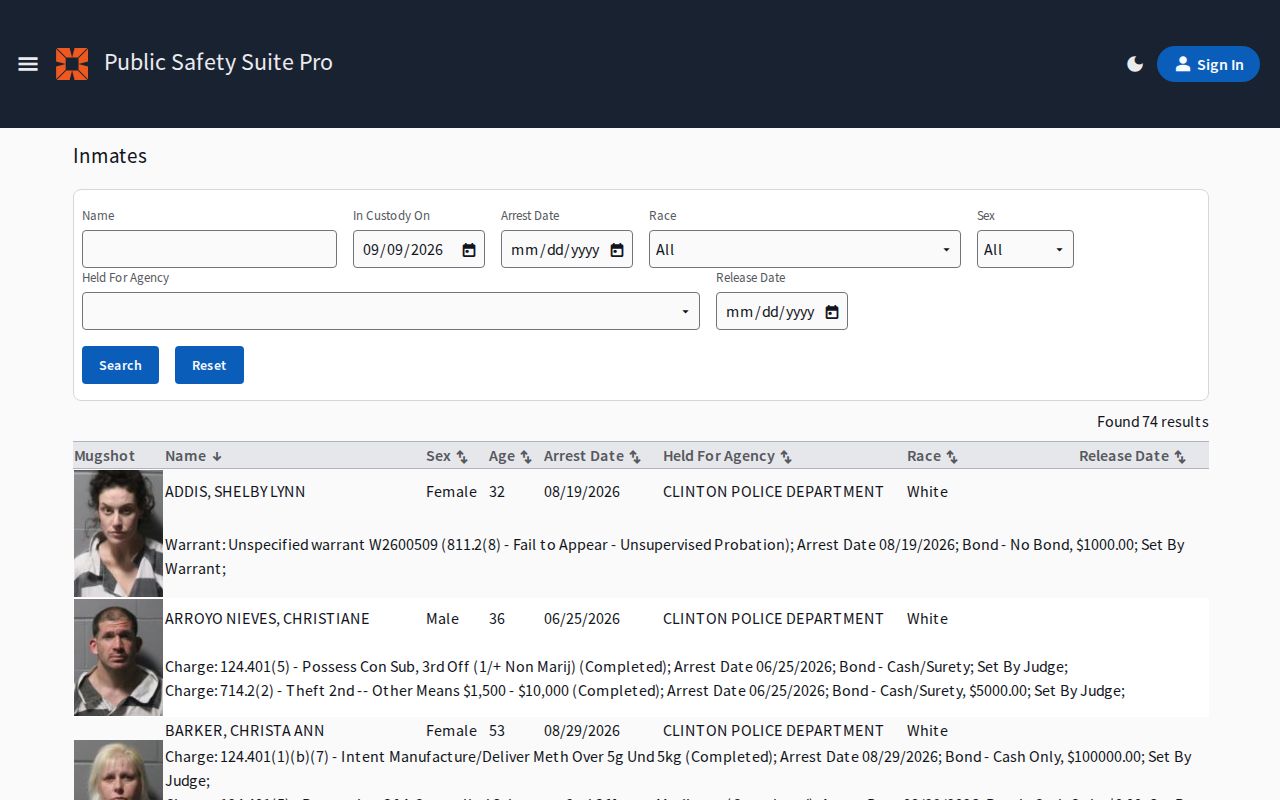Expand the Held For Agency dropdown
Screen dimensions: 1280x800
point(391,311)
